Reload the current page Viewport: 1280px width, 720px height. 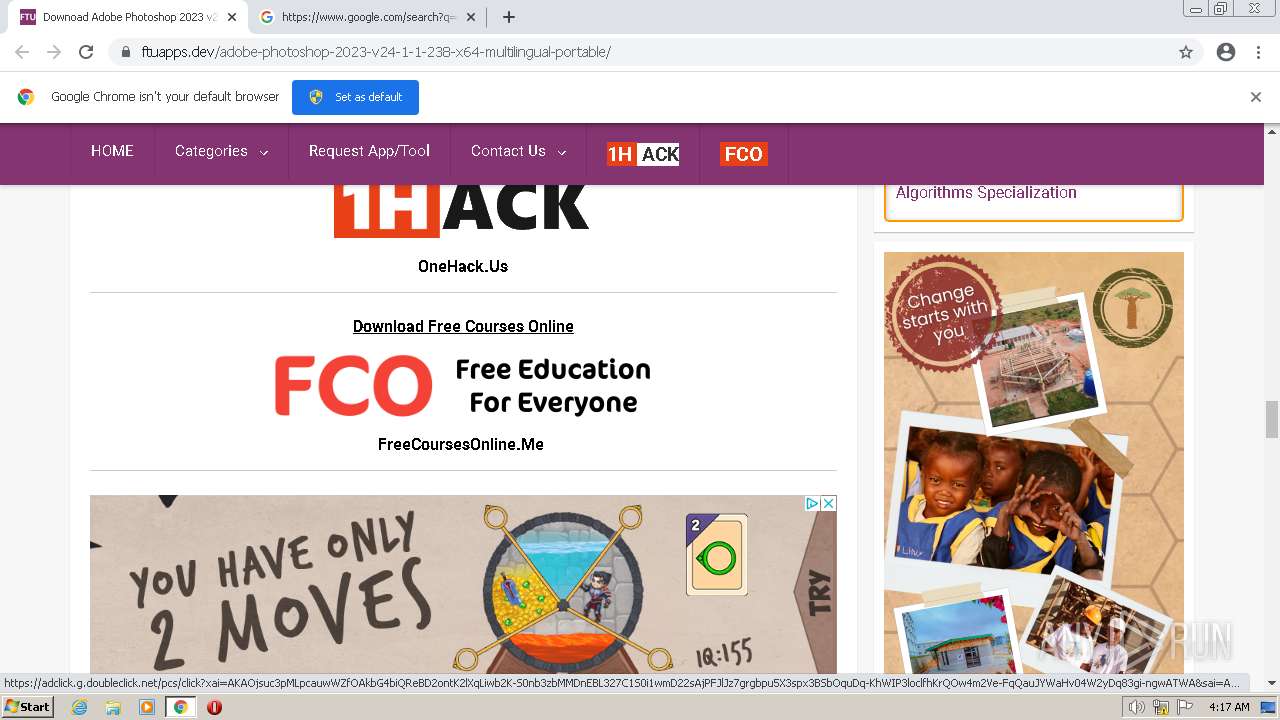[x=86, y=52]
